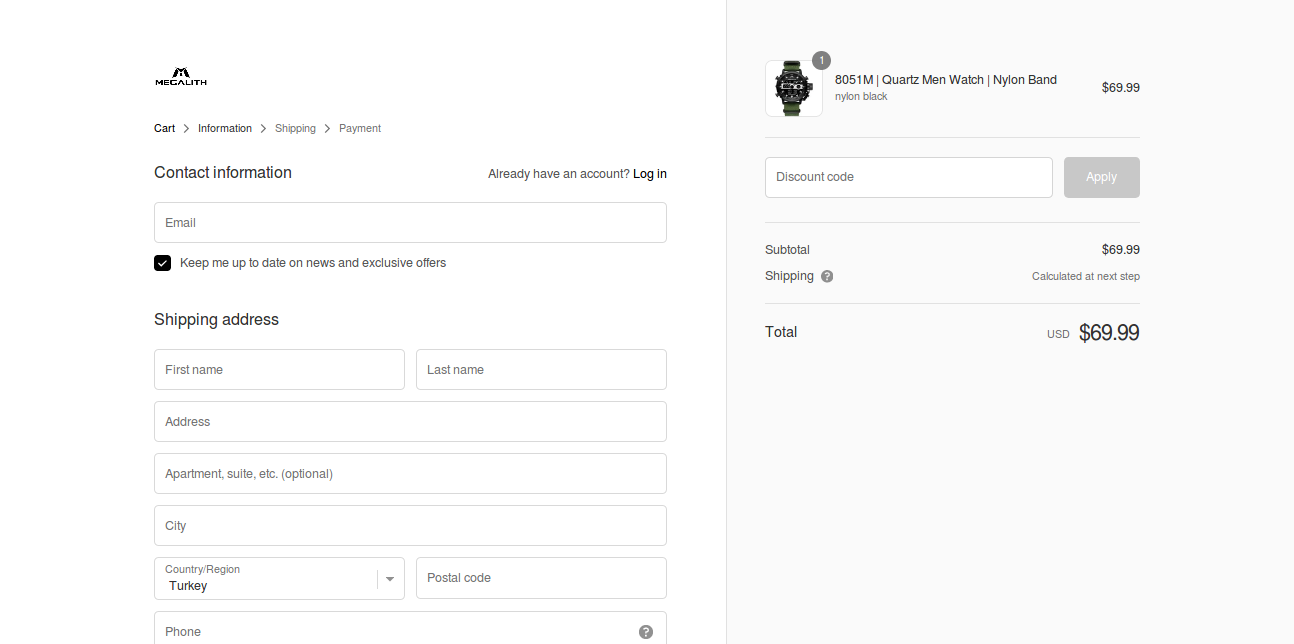Click the Megalith logo
The image size is (1294, 644).
(181, 77)
